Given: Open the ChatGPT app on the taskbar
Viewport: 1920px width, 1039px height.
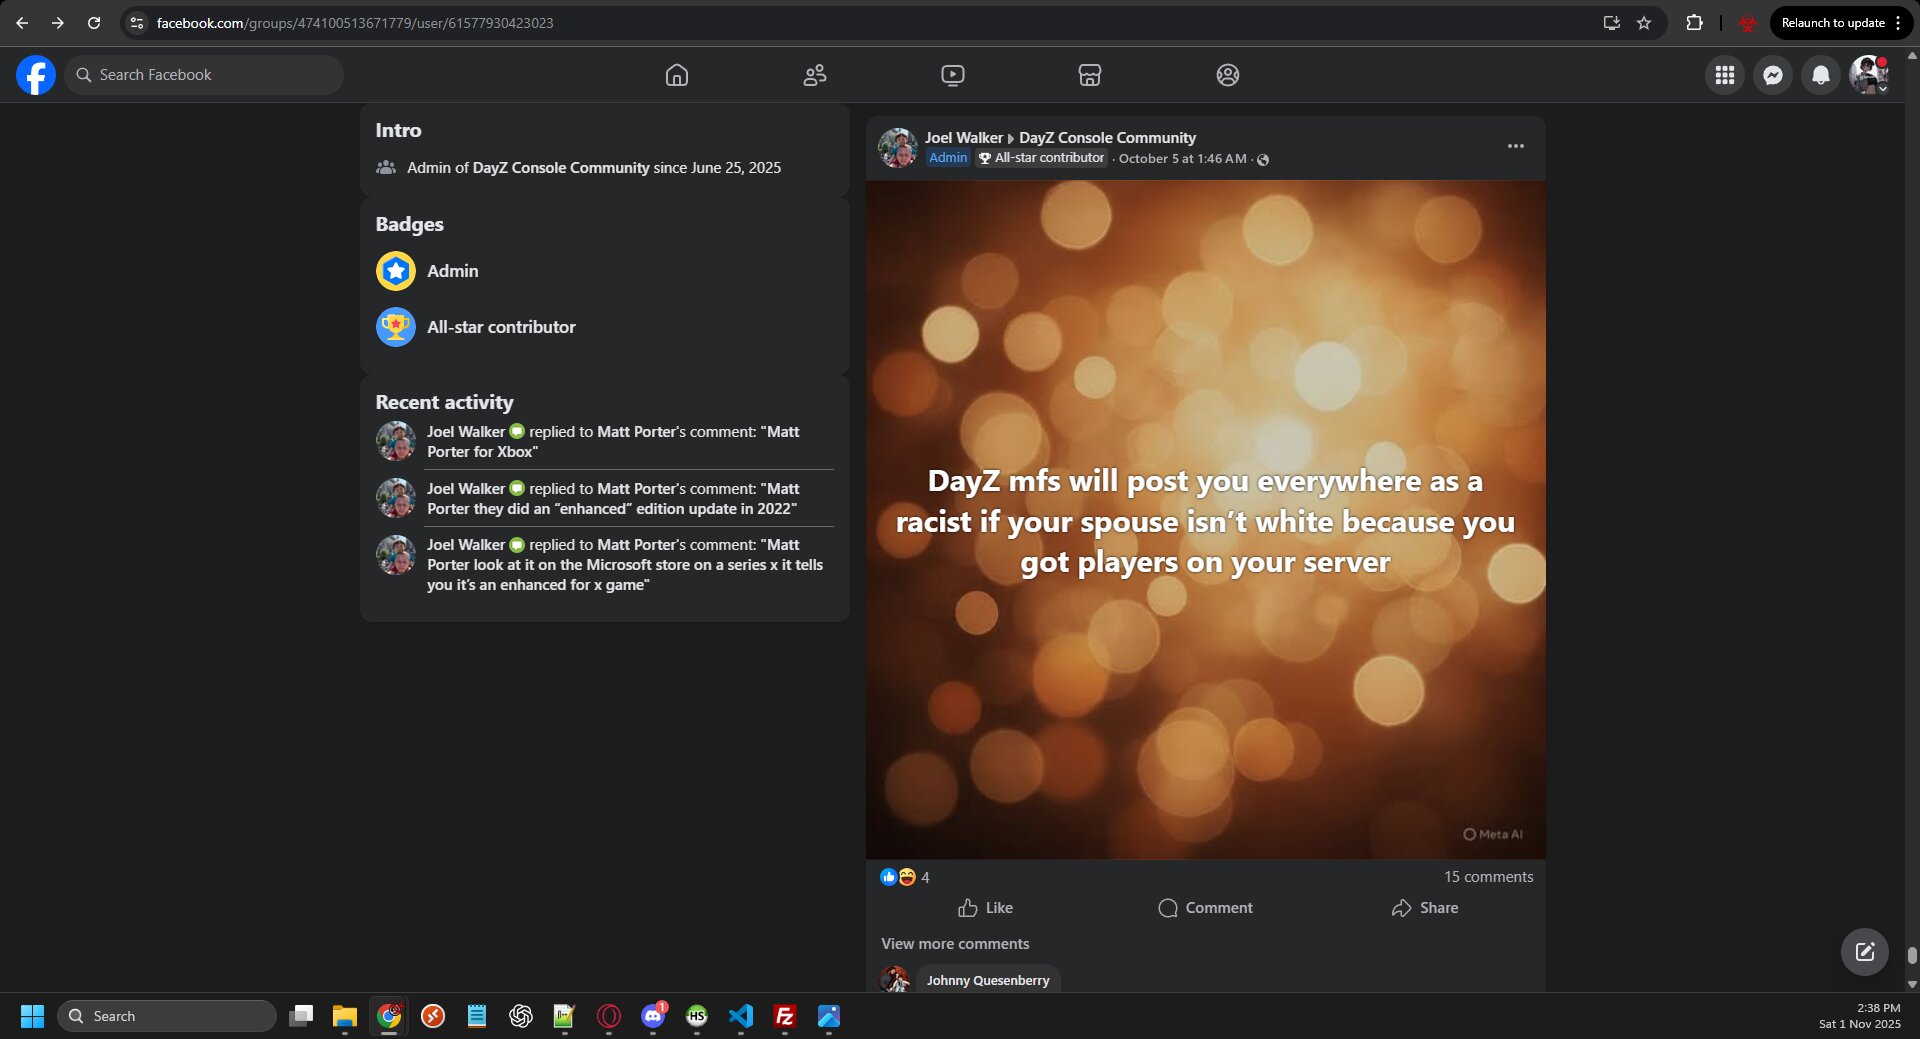Looking at the screenshot, I should click(x=521, y=1016).
